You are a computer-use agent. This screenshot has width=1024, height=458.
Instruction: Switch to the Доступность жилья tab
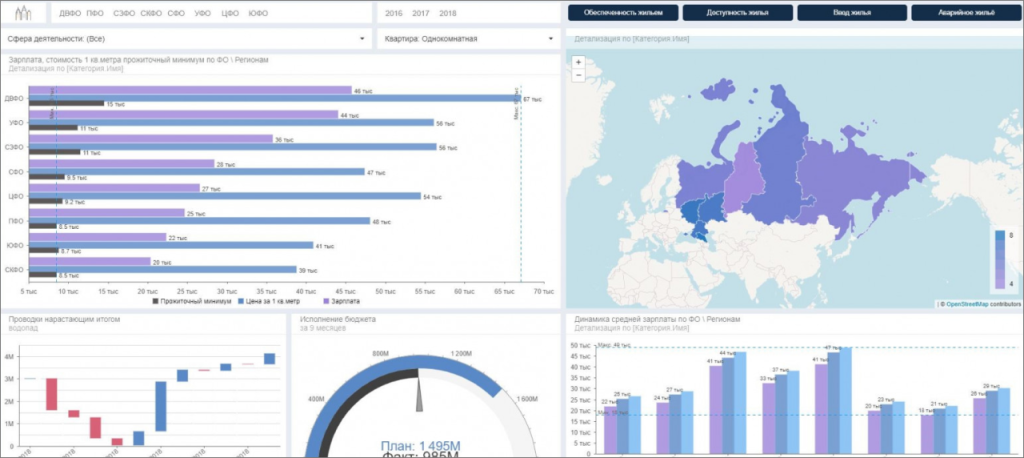(x=737, y=13)
